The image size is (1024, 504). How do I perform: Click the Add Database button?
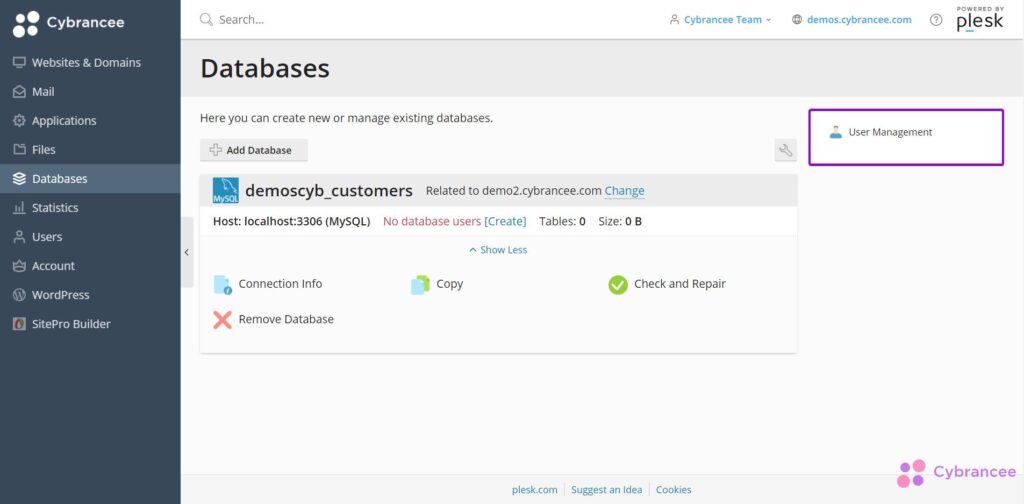tap(253, 150)
